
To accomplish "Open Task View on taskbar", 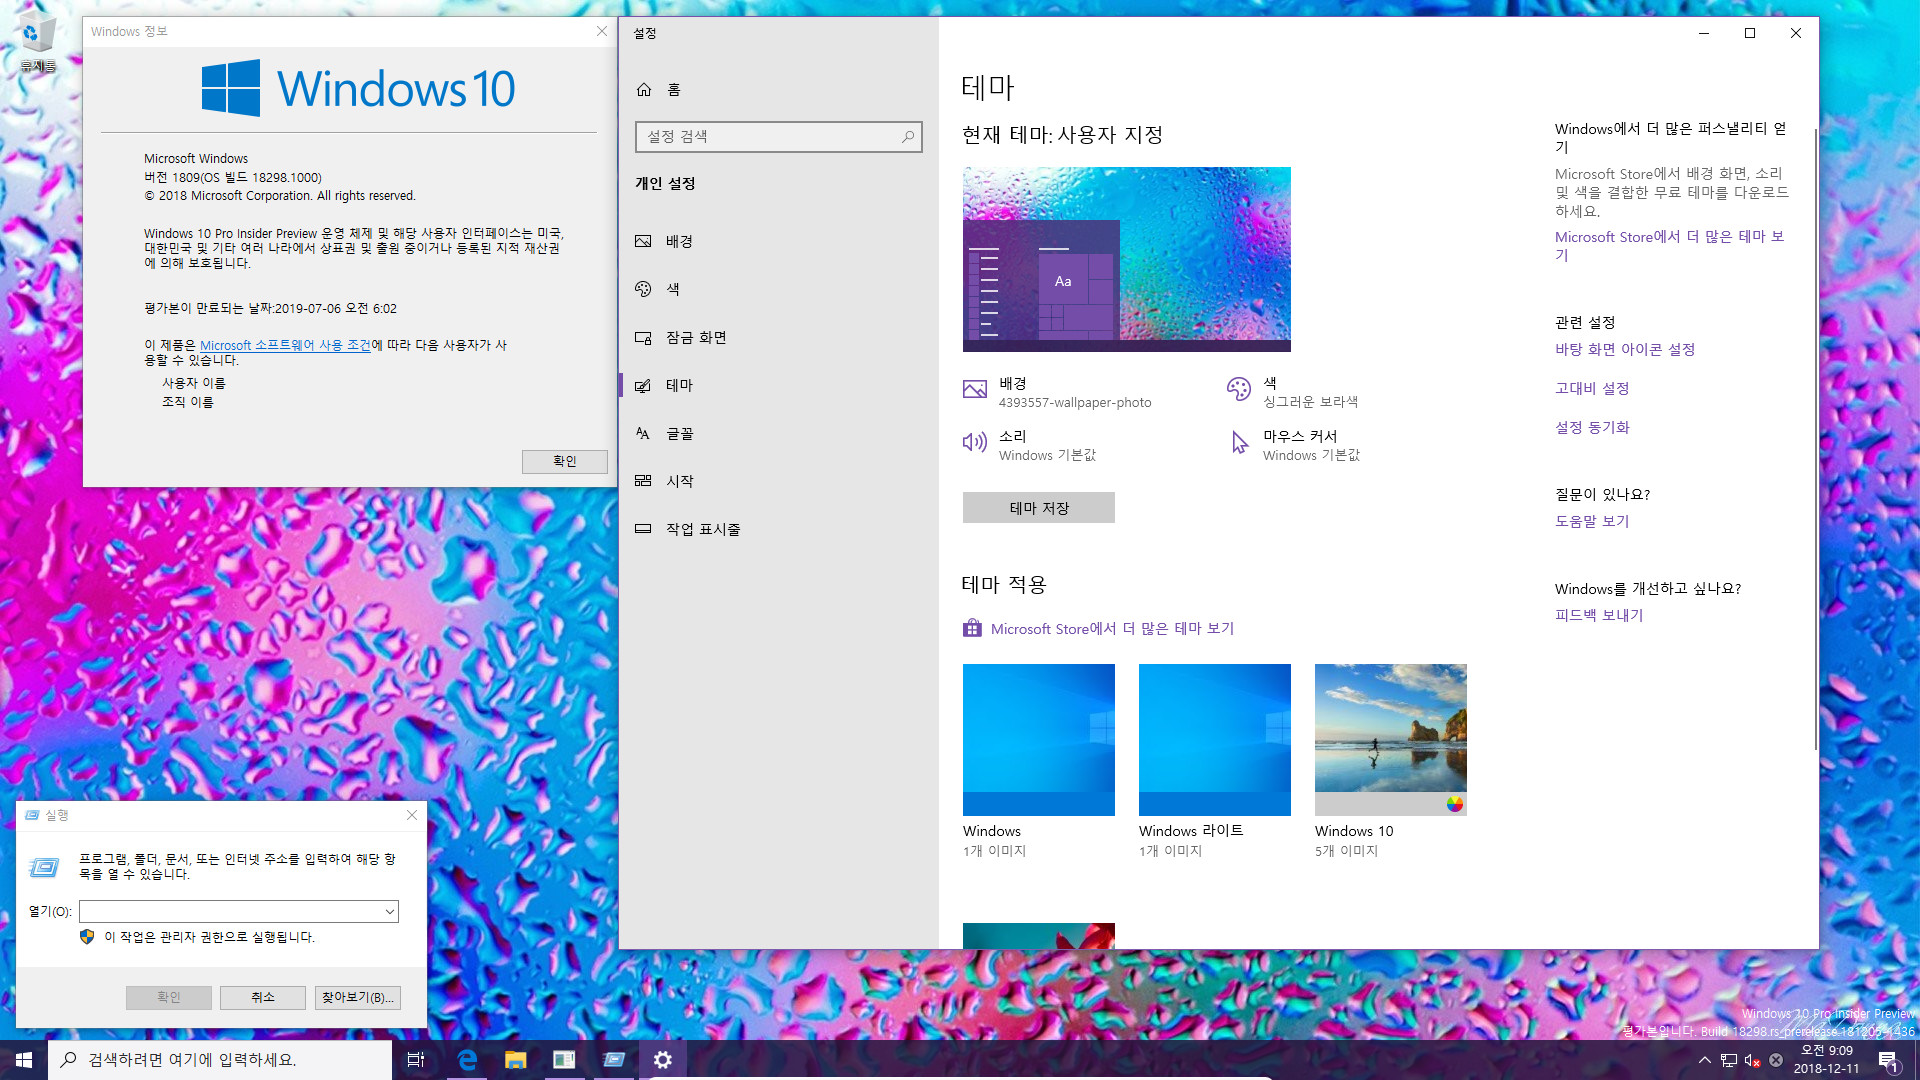I will click(416, 1060).
